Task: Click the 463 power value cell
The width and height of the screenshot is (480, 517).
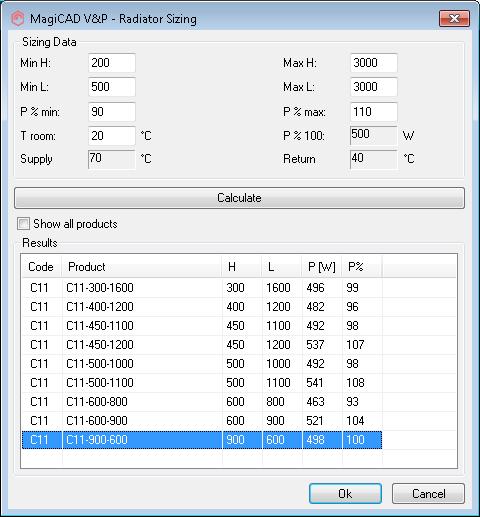Action: coord(322,402)
